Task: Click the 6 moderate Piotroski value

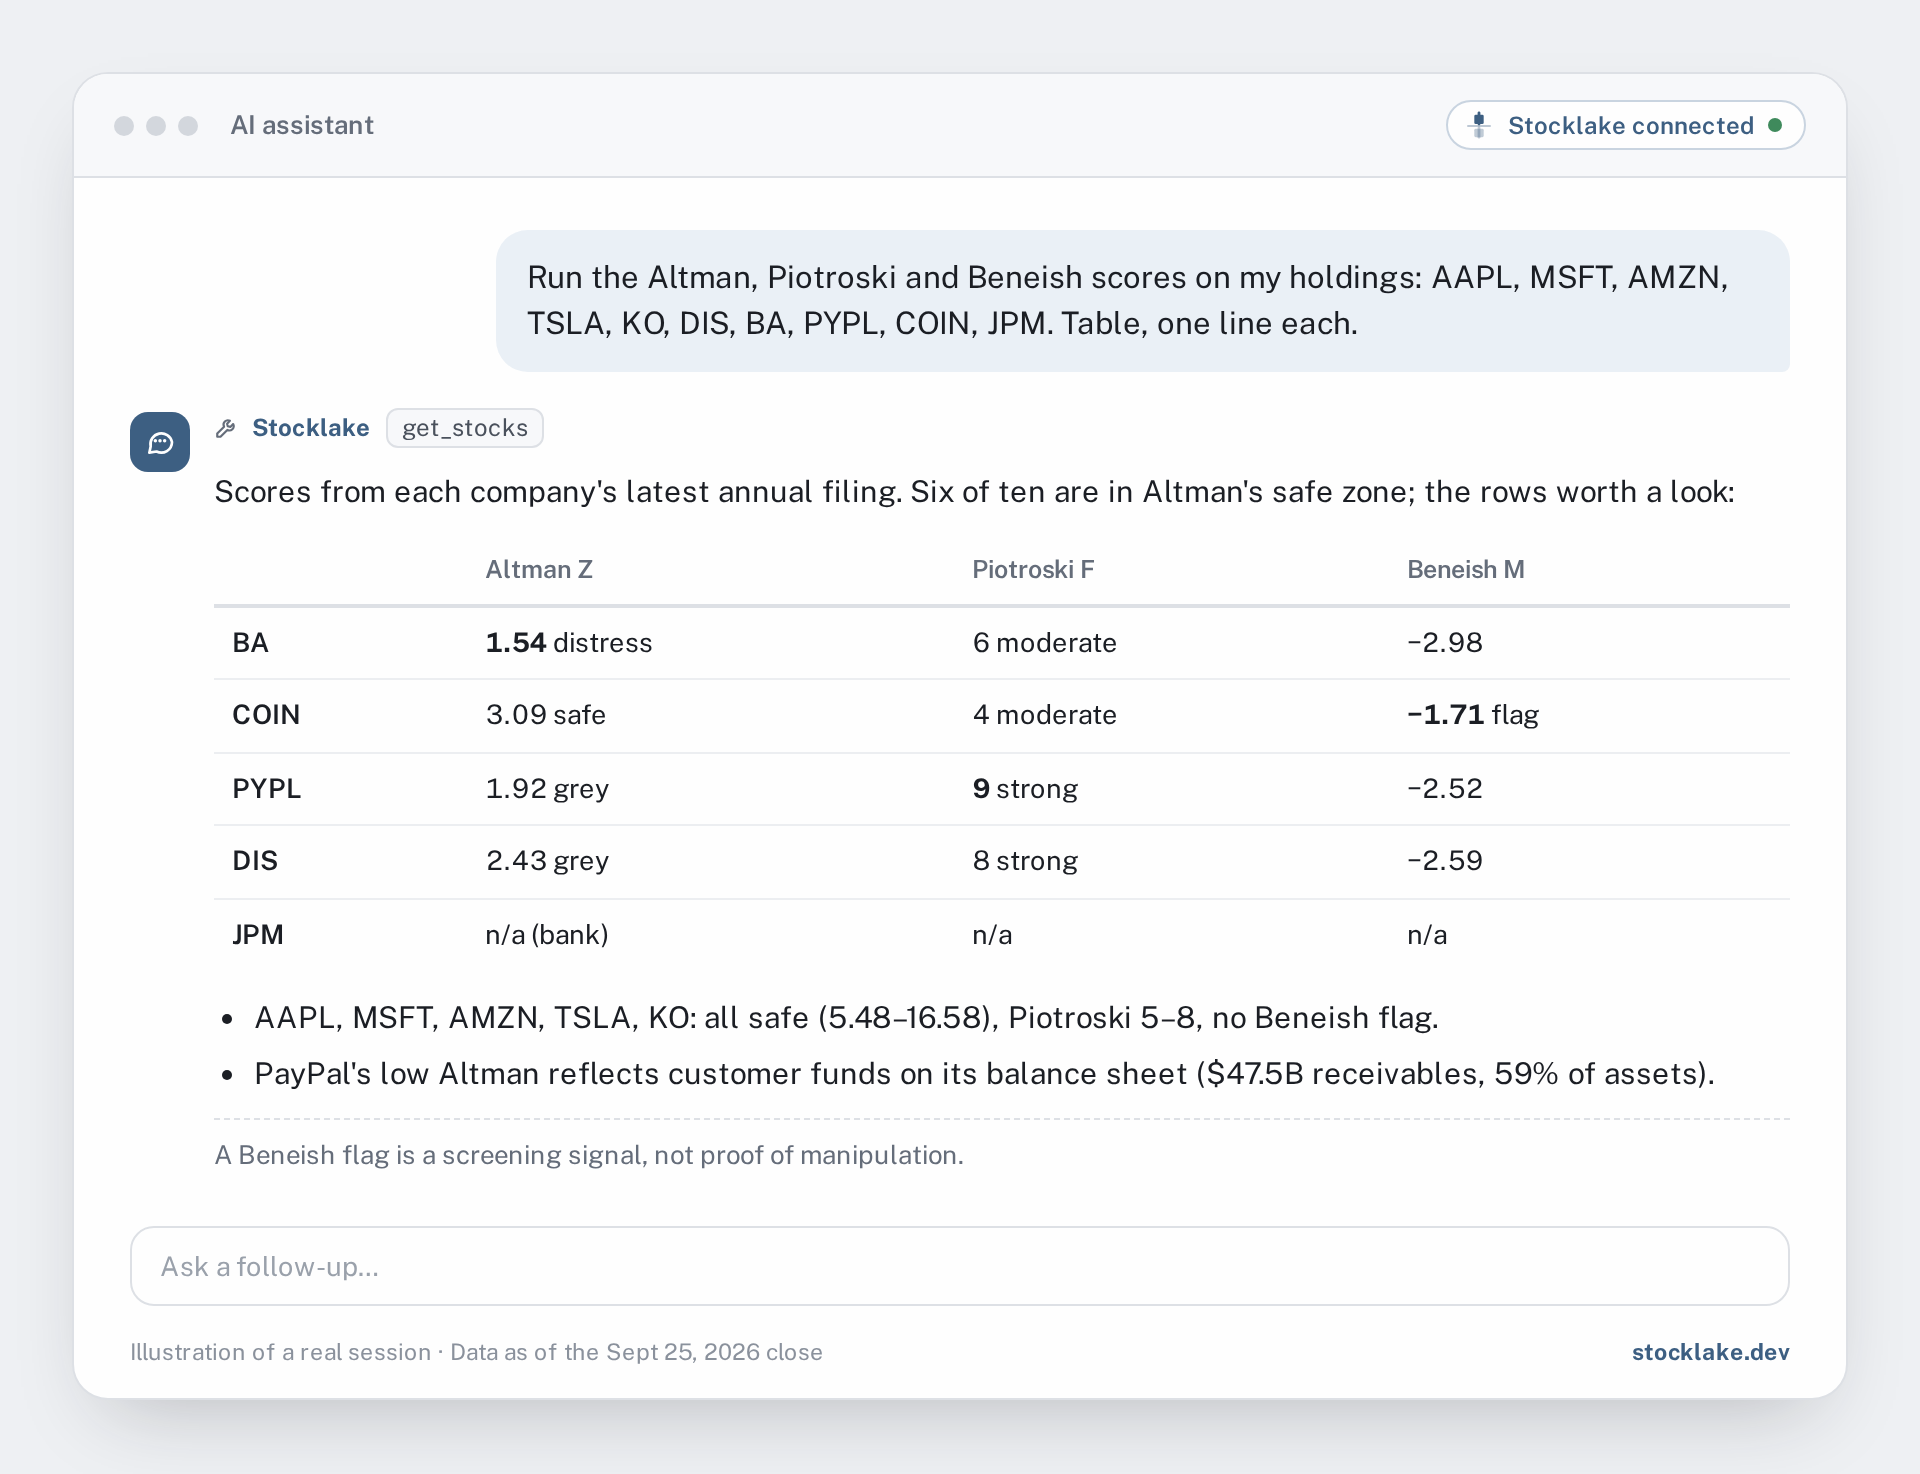Action: point(1045,642)
